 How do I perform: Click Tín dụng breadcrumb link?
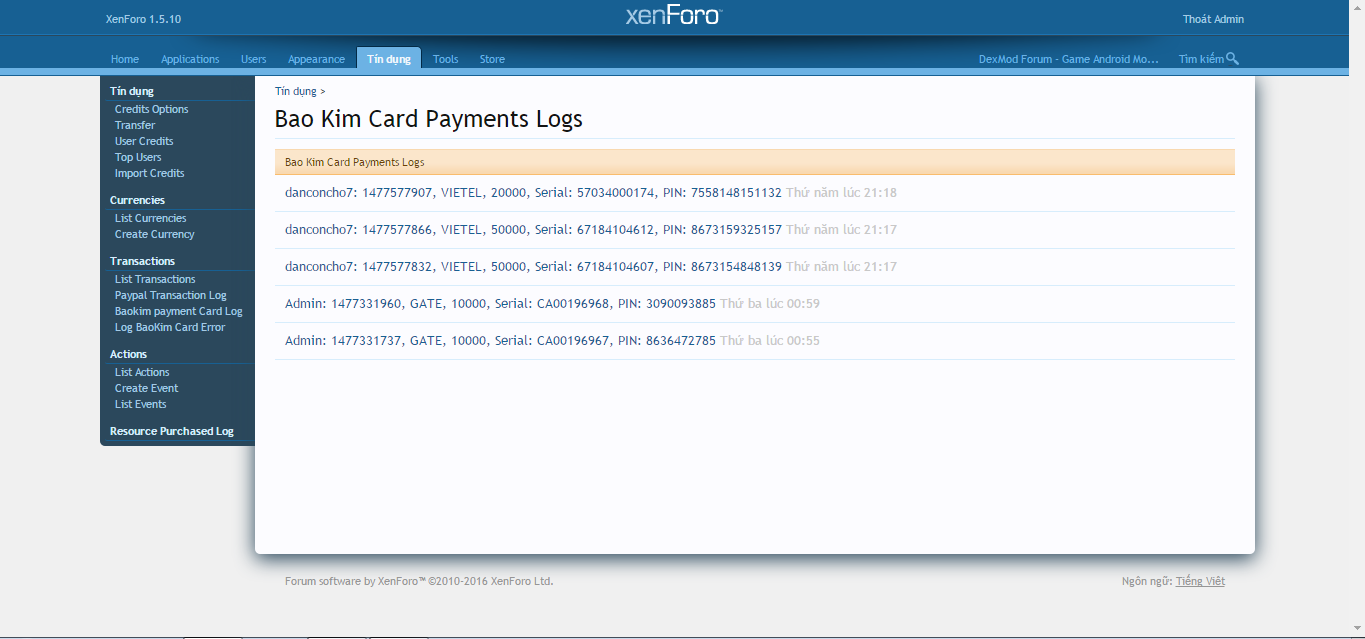click(295, 91)
